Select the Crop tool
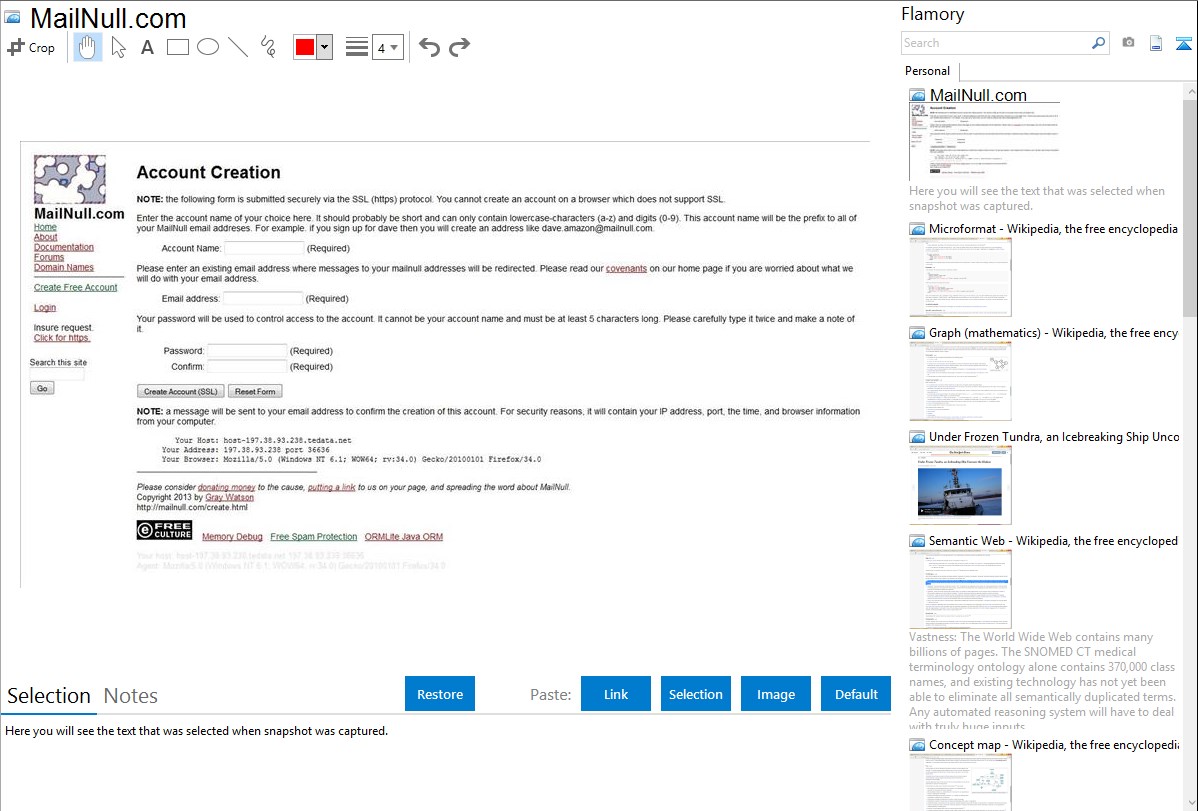Viewport: 1198px width, 811px height. 31,47
